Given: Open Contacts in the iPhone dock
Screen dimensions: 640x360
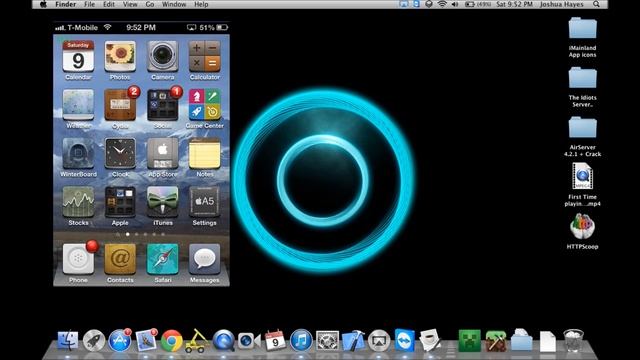Looking at the screenshot, I should click(120, 260).
